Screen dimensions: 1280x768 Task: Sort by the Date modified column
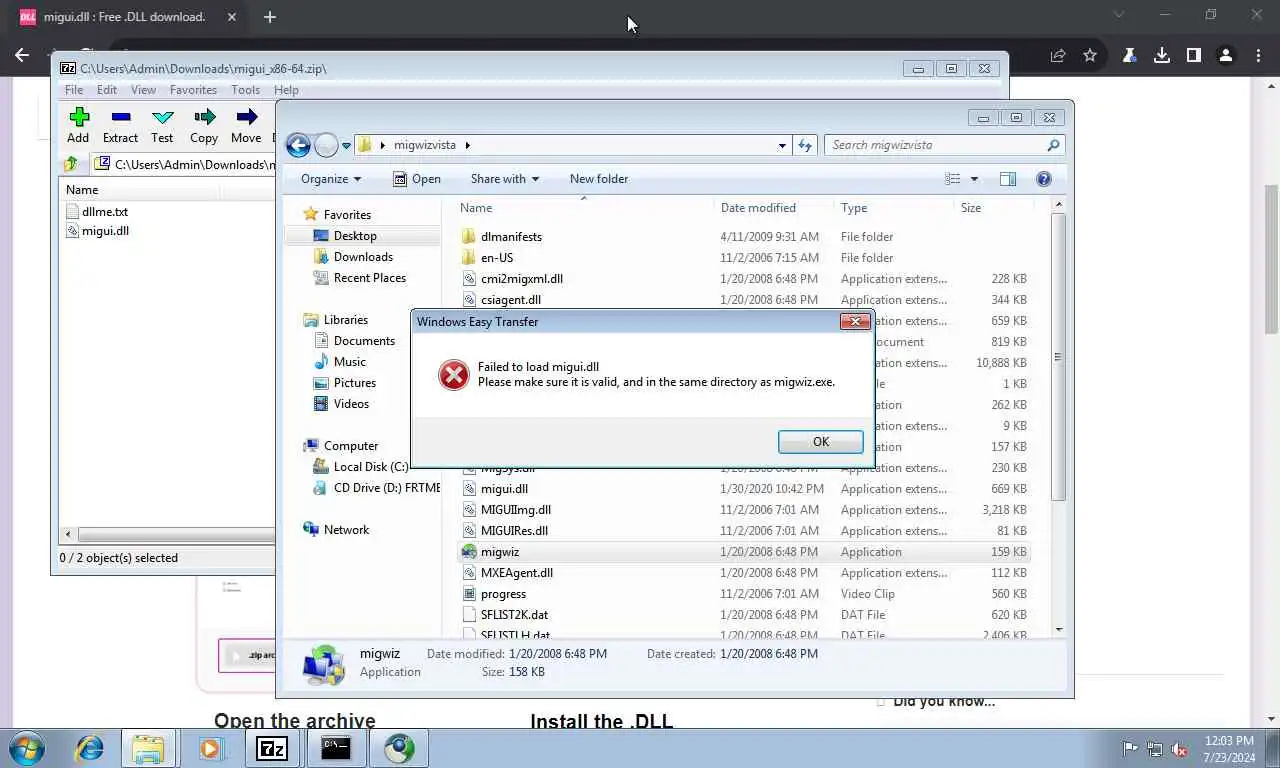(758, 208)
